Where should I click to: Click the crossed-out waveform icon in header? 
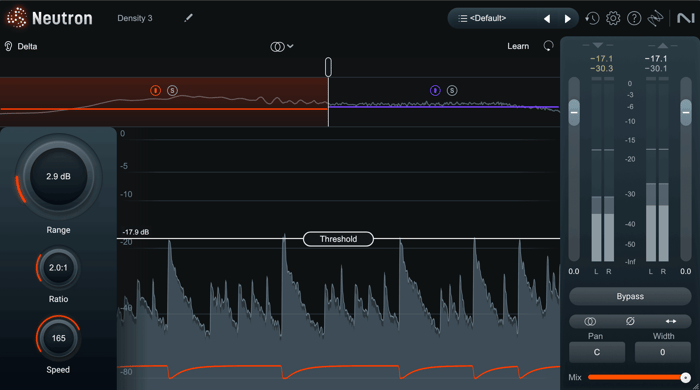point(655,18)
